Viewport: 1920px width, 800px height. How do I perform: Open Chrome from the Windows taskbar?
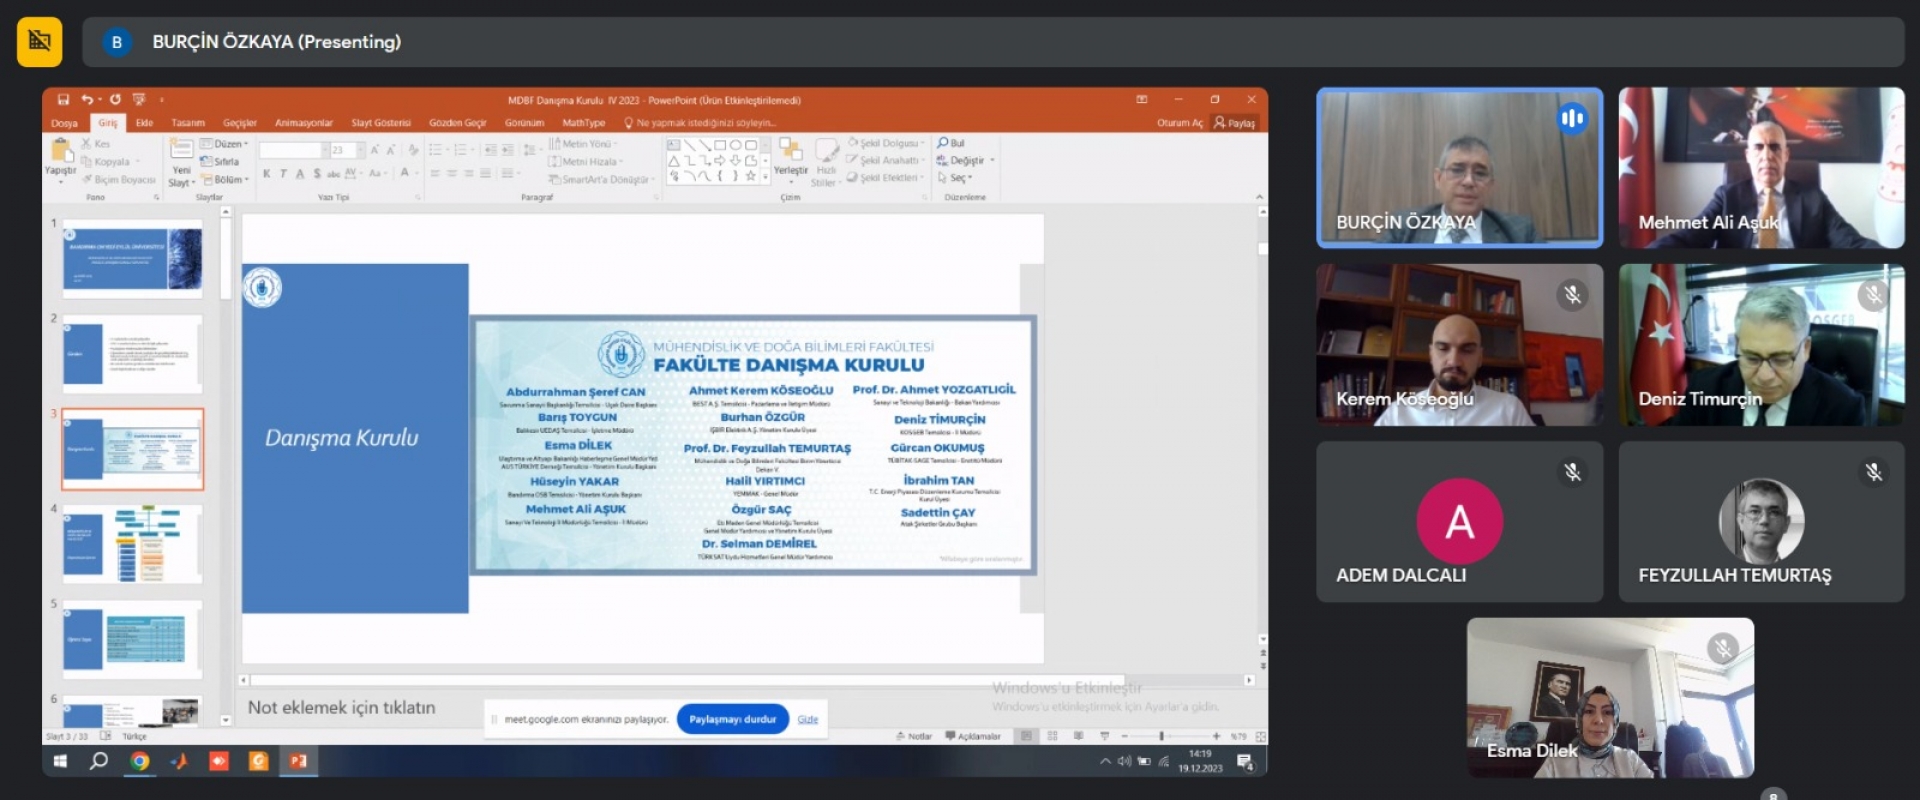(140, 761)
